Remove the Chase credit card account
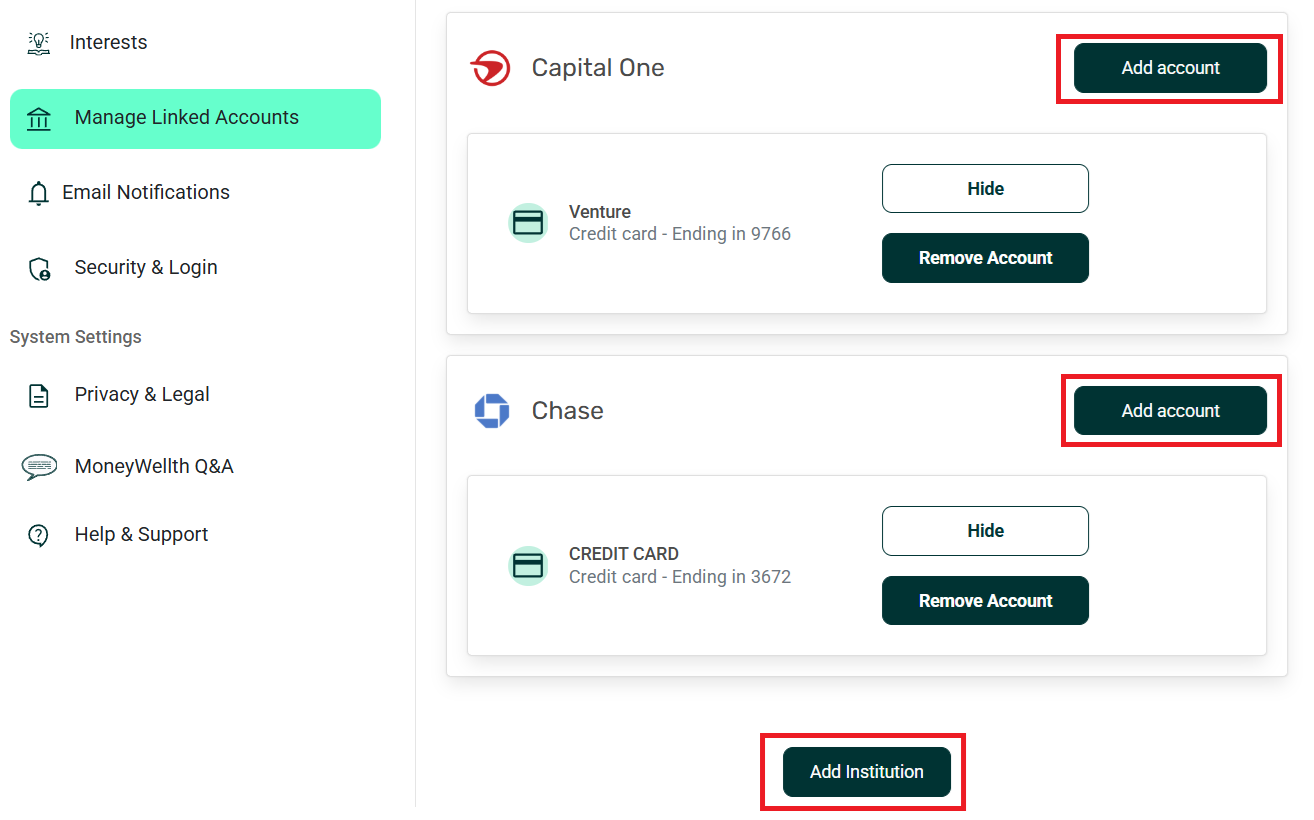1314x820 pixels. (x=985, y=601)
